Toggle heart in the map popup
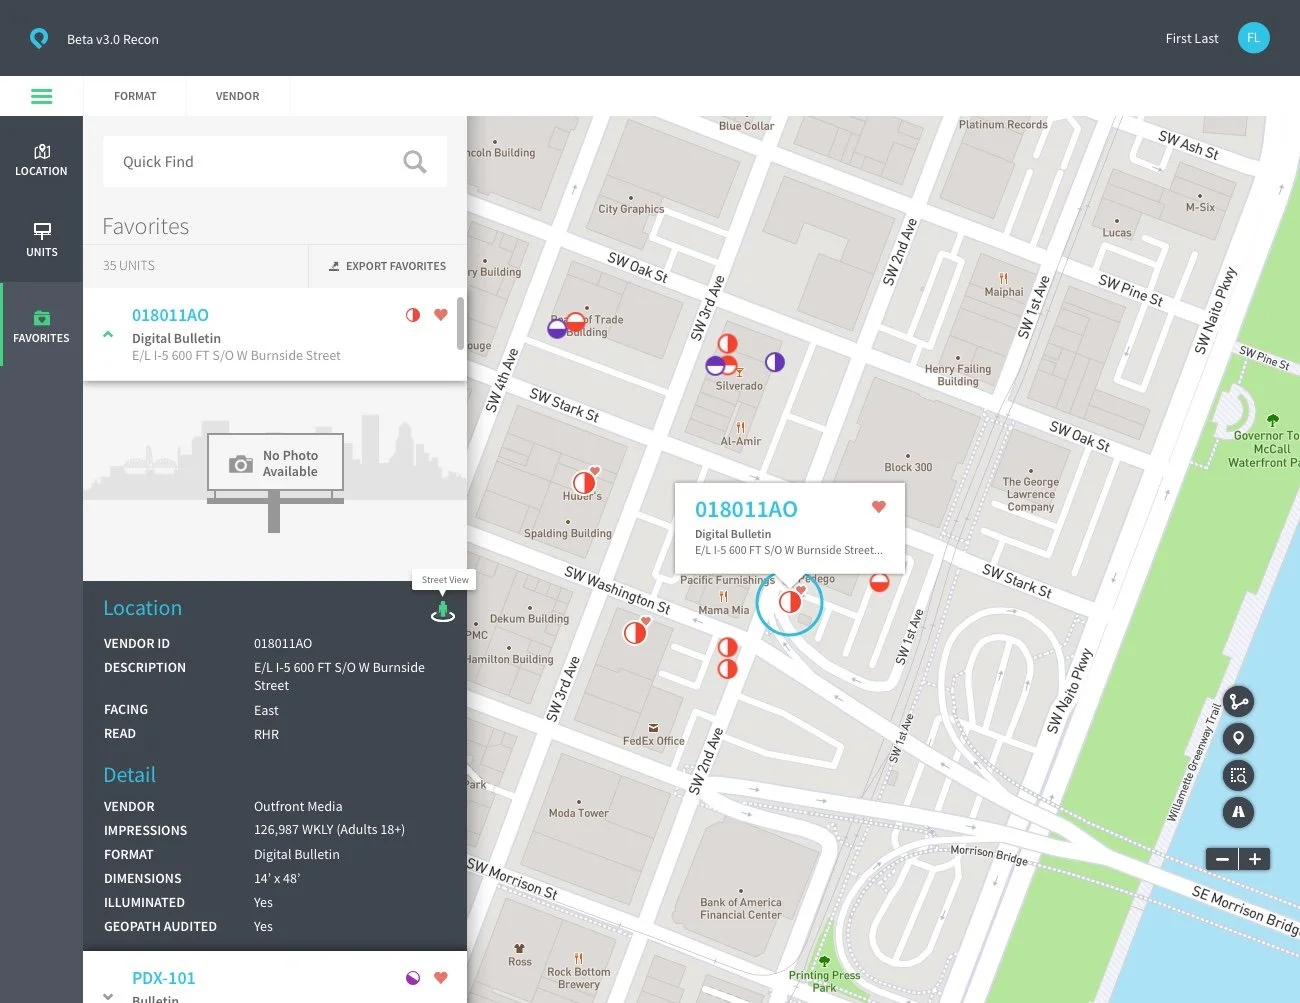Screen dimensions: 1300x1003 (x=879, y=507)
